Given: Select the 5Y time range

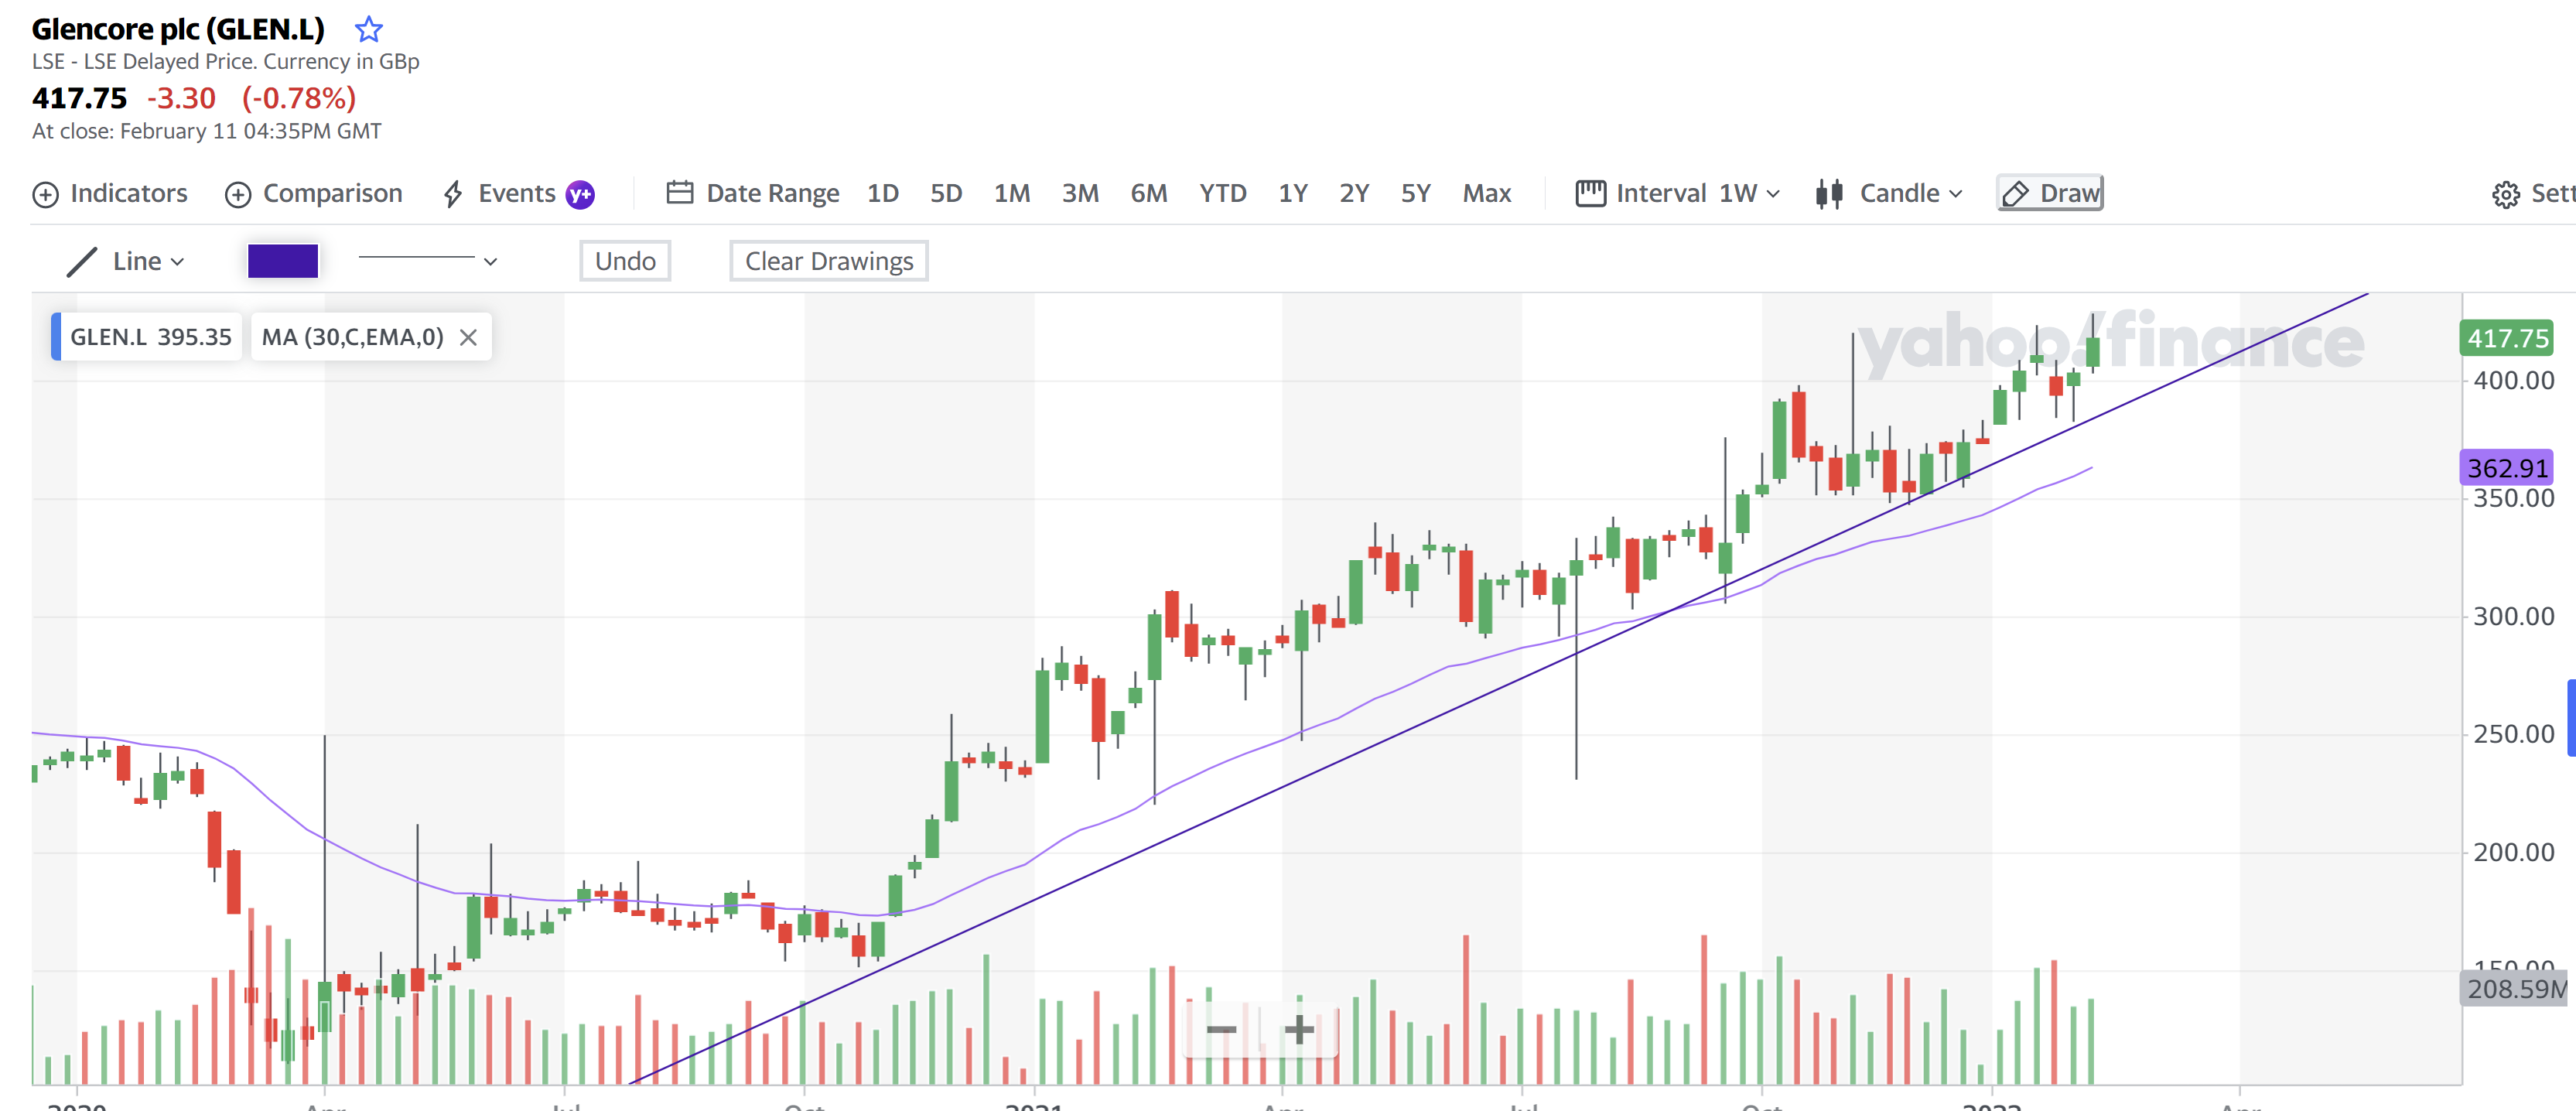Looking at the screenshot, I should point(1415,193).
